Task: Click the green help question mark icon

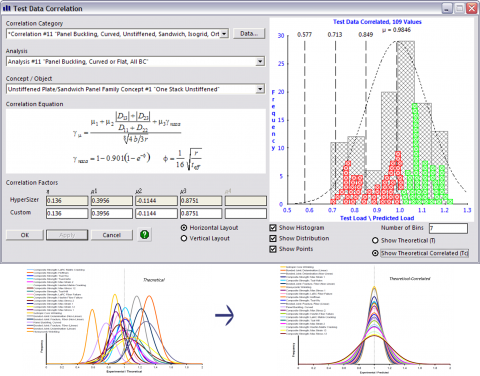Action: 144,234
